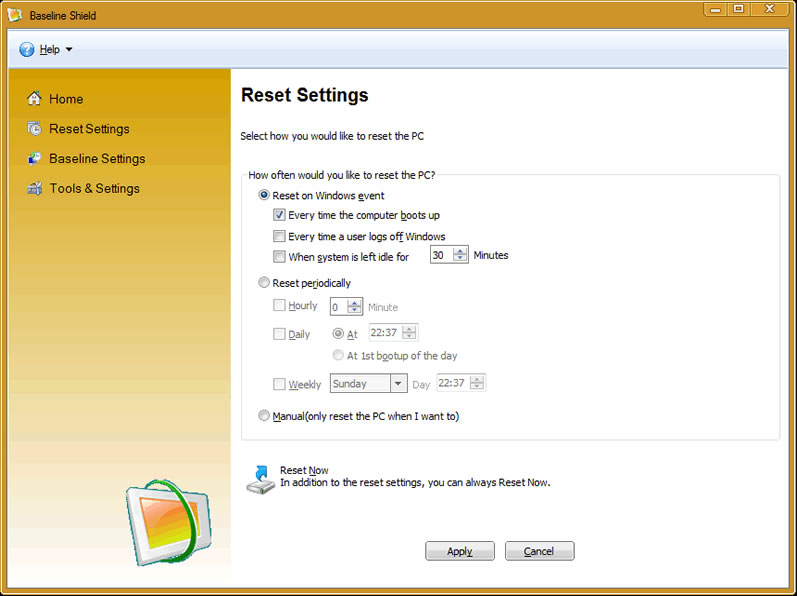Select Reset periodically radio button
This screenshot has width=797, height=596.
coord(264,283)
